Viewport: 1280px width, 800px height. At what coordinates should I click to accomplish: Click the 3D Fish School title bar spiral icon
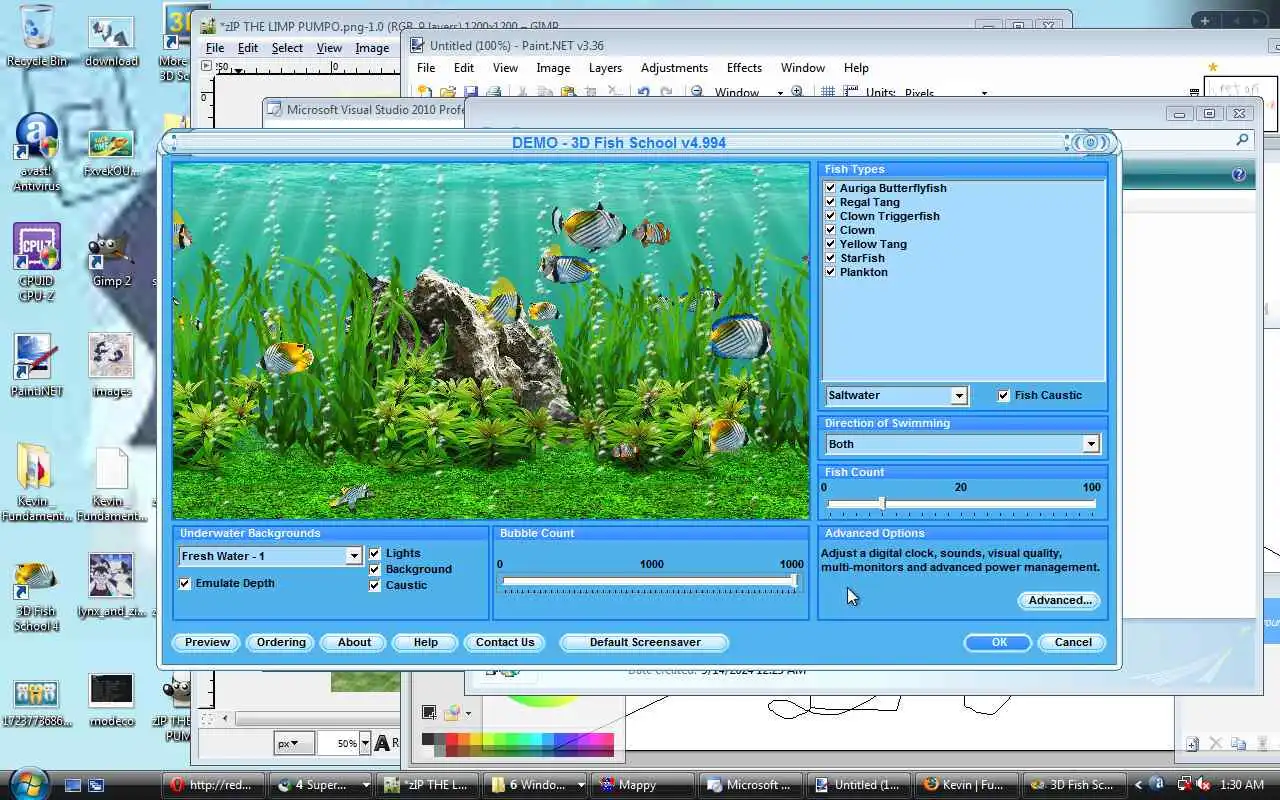[1091, 143]
